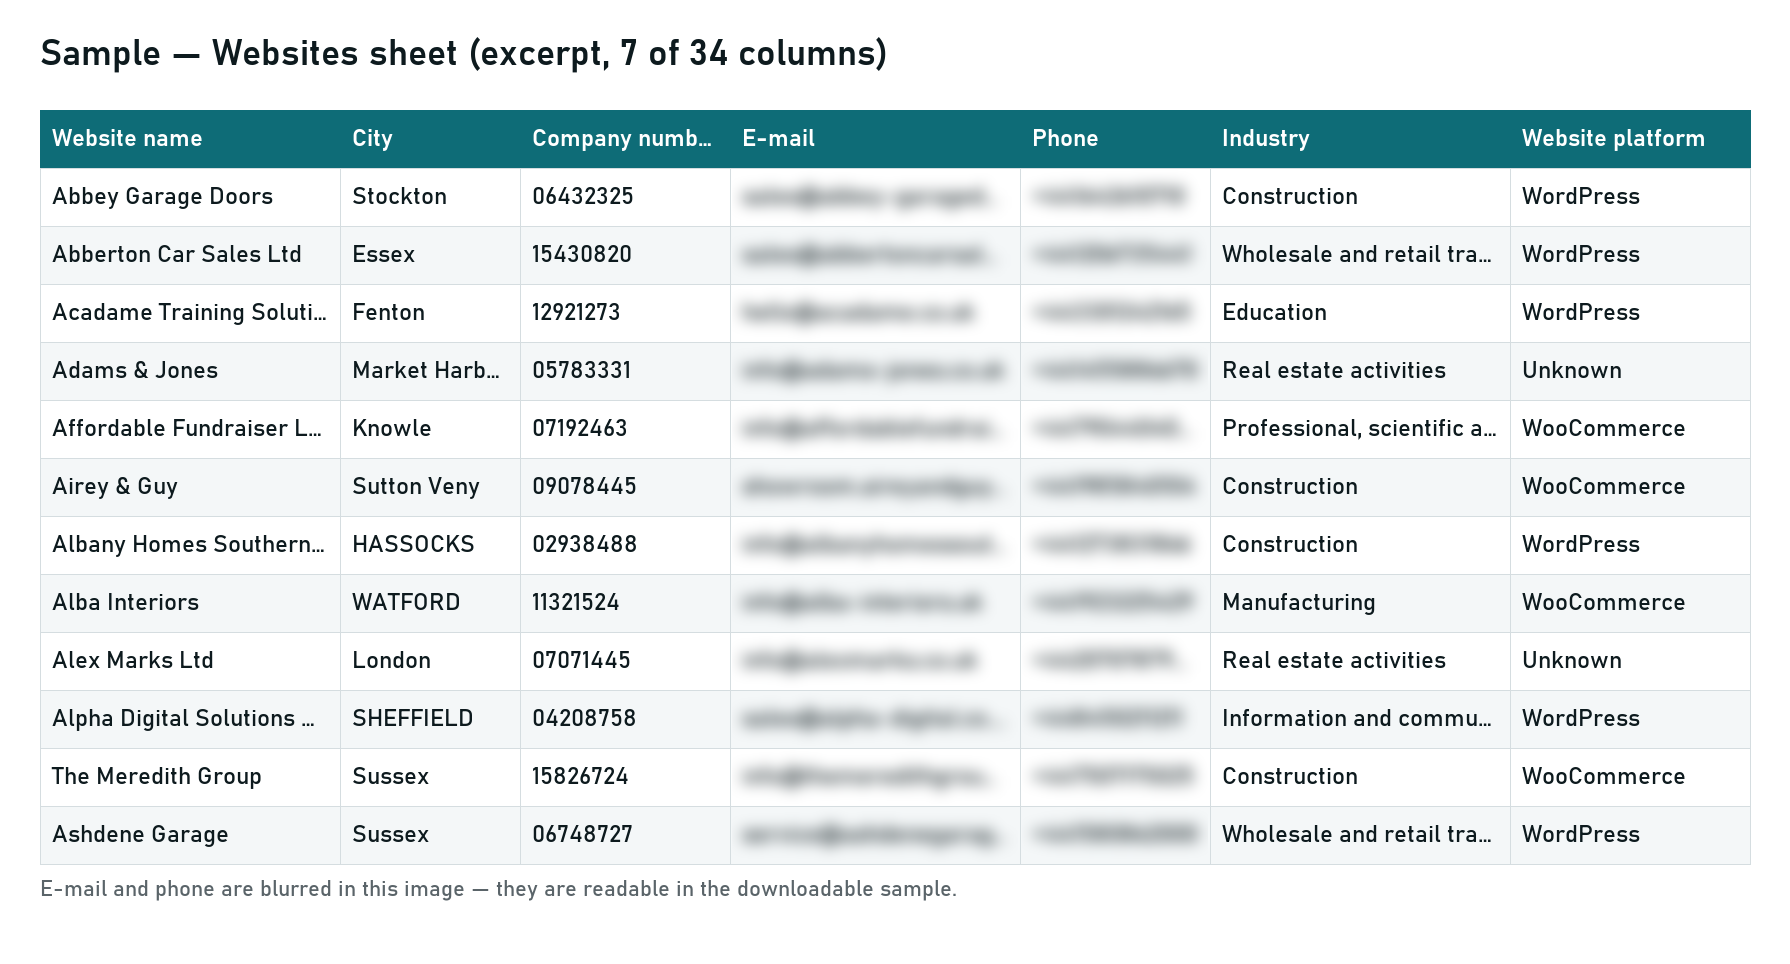Select the 'Affordable Fundraiser L...' cell
Screen dimensions: 1790x964
click(190, 429)
